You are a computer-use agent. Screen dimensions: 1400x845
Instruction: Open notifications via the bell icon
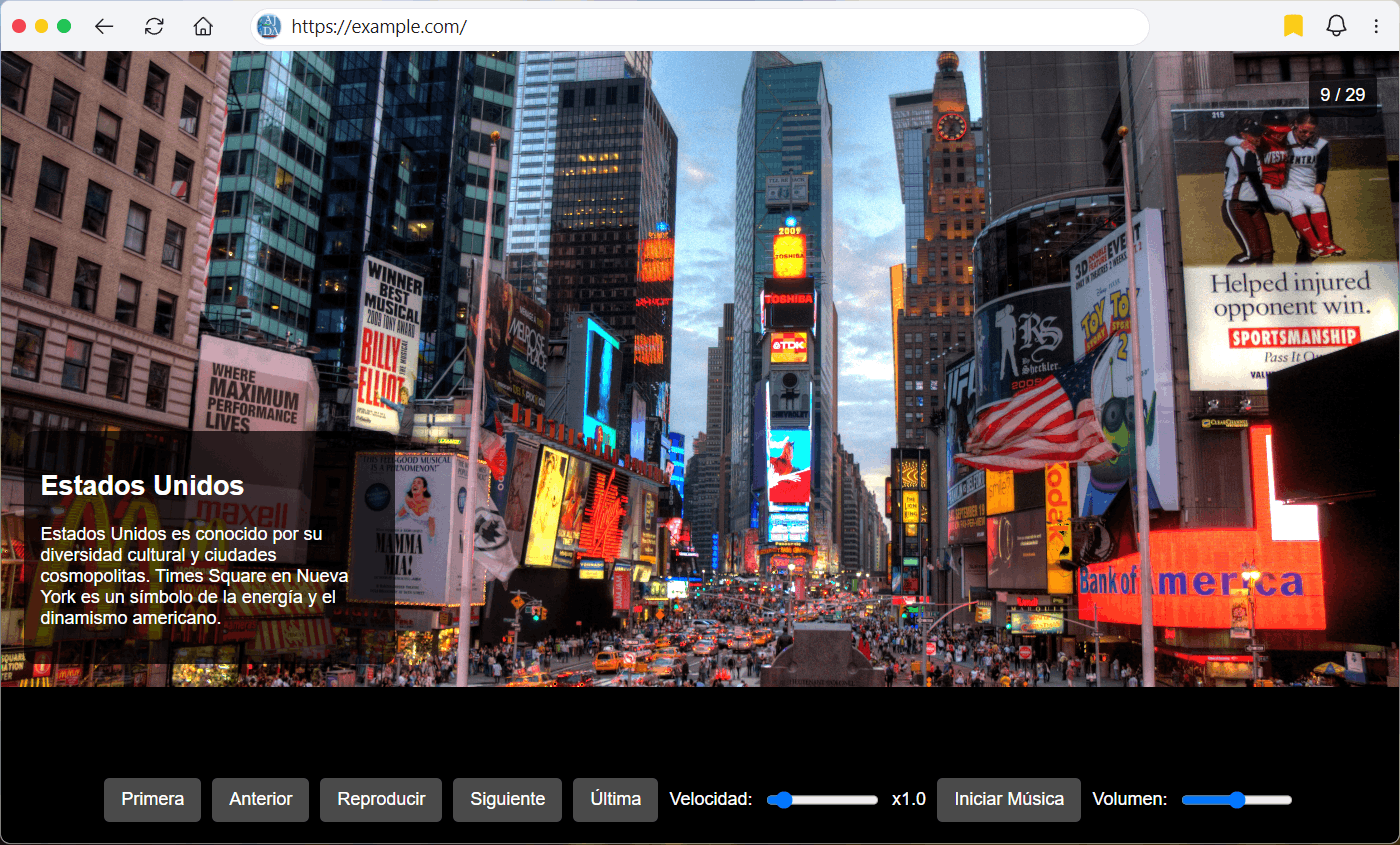(1336, 27)
